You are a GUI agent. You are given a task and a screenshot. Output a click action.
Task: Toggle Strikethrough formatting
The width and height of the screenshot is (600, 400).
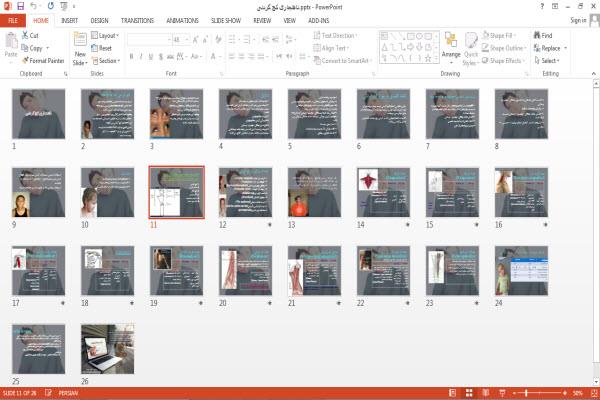coord(170,57)
